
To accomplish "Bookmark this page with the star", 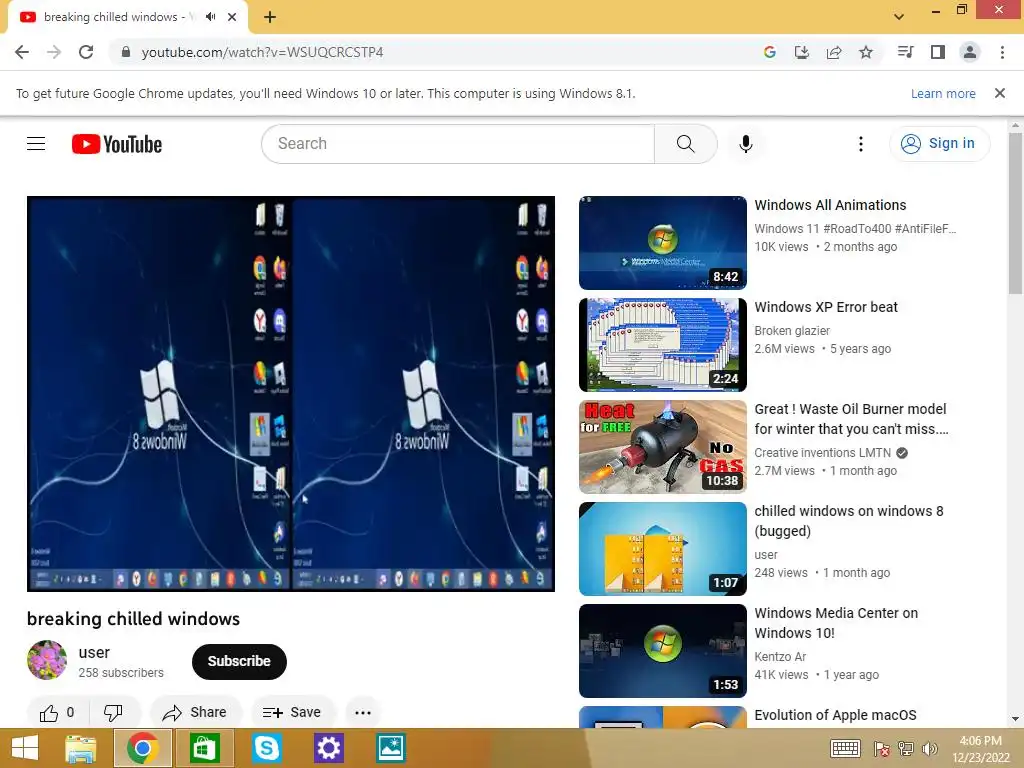I will (865, 52).
